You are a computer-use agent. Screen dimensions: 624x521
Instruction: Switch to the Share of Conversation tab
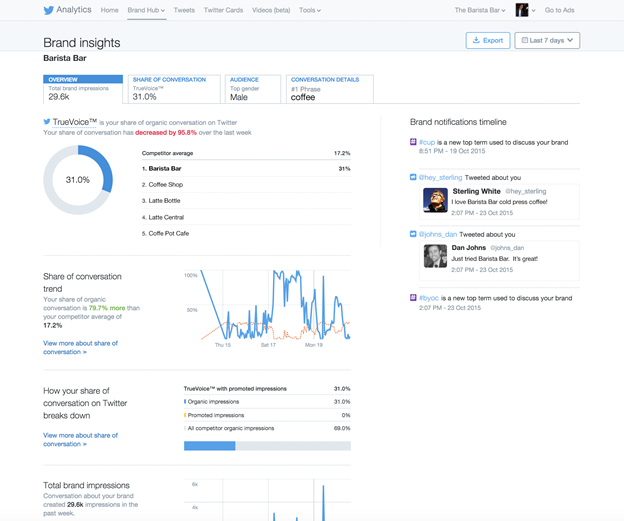(x=174, y=89)
